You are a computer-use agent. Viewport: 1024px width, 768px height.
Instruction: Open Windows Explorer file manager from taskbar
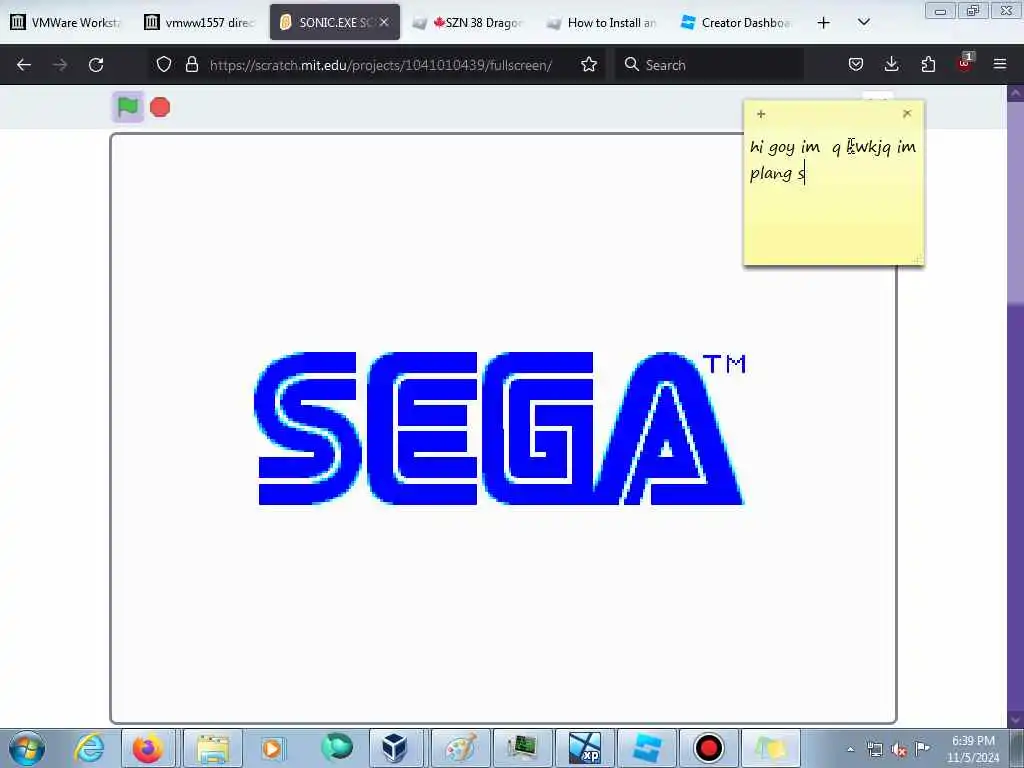coord(212,748)
